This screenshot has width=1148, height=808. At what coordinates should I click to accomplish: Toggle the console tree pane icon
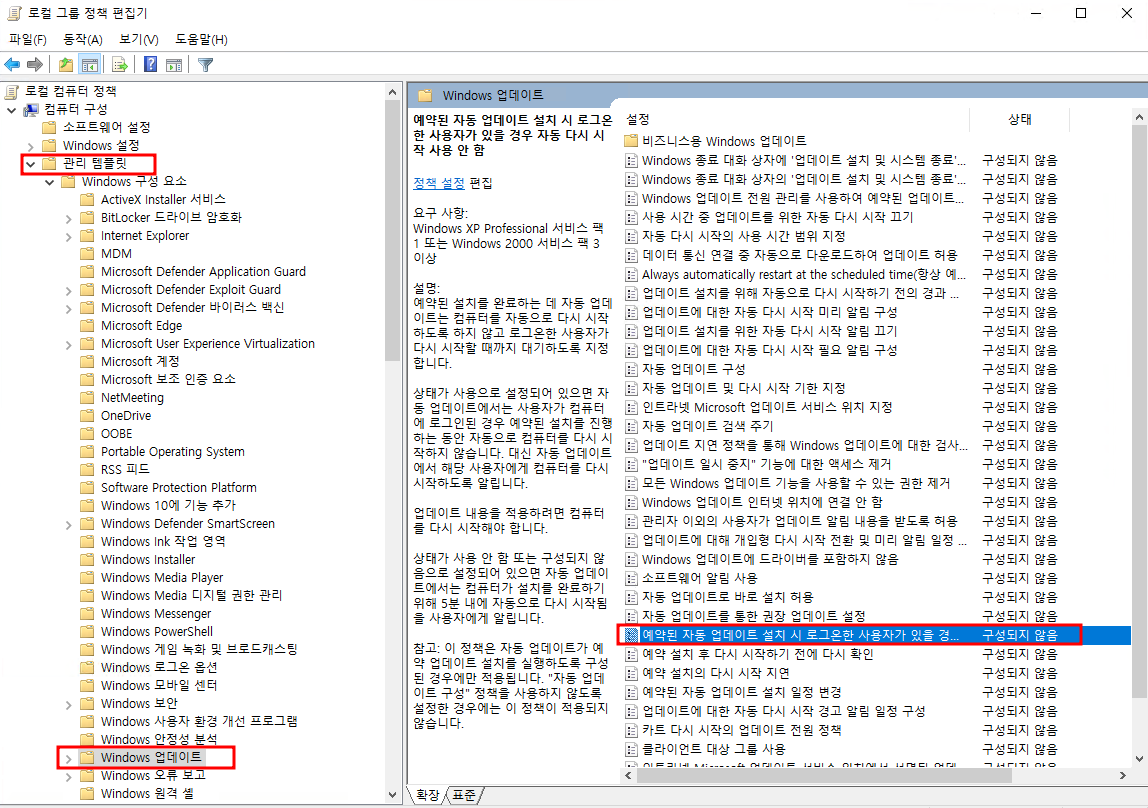[x=90, y=65]
